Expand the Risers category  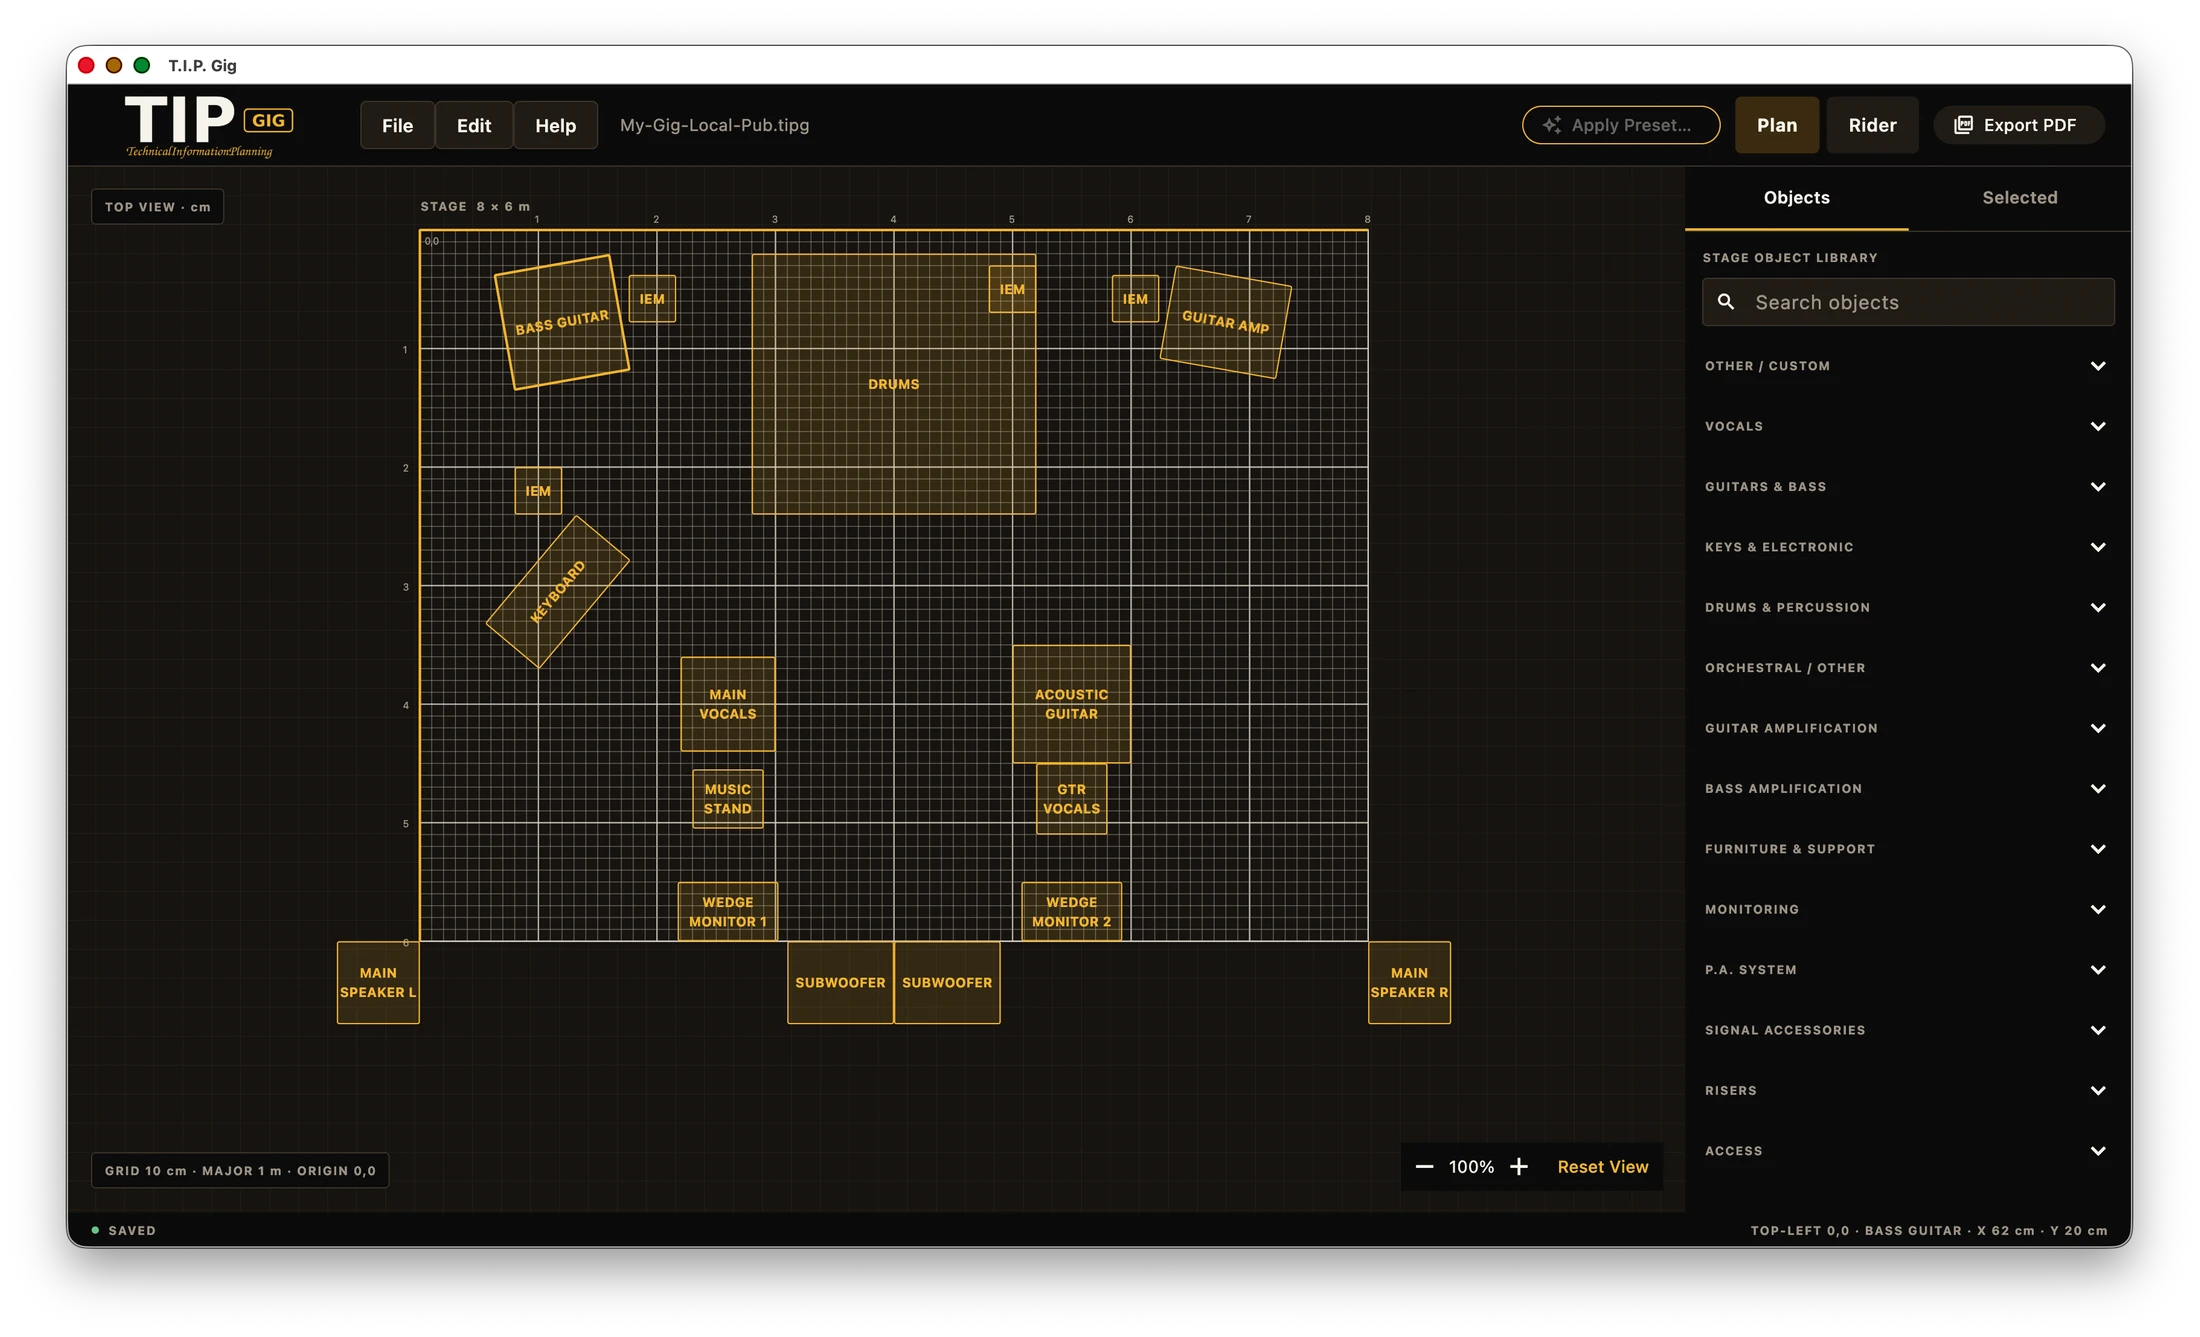[1908, 1091]
